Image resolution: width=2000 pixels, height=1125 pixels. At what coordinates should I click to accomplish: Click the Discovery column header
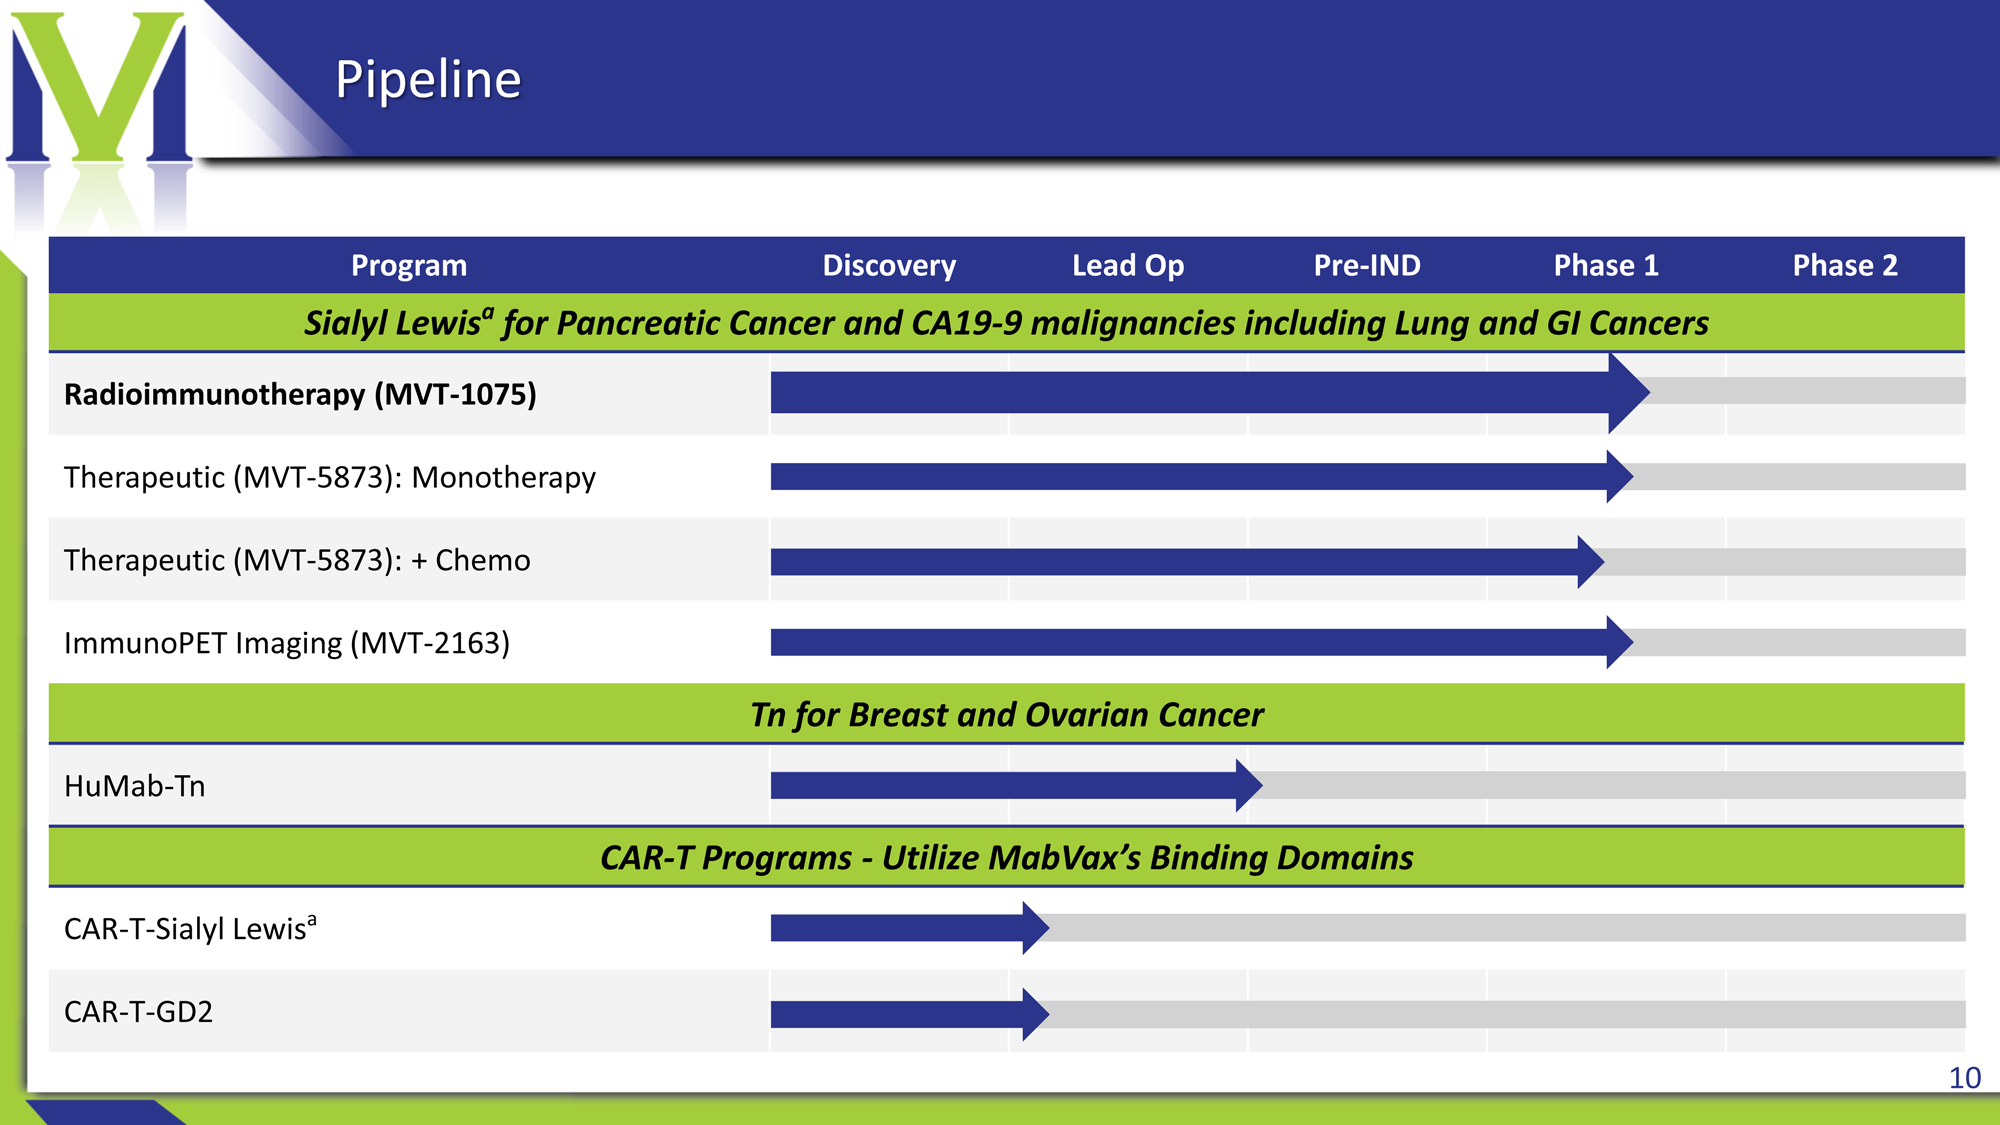click(x=889, y=265)
